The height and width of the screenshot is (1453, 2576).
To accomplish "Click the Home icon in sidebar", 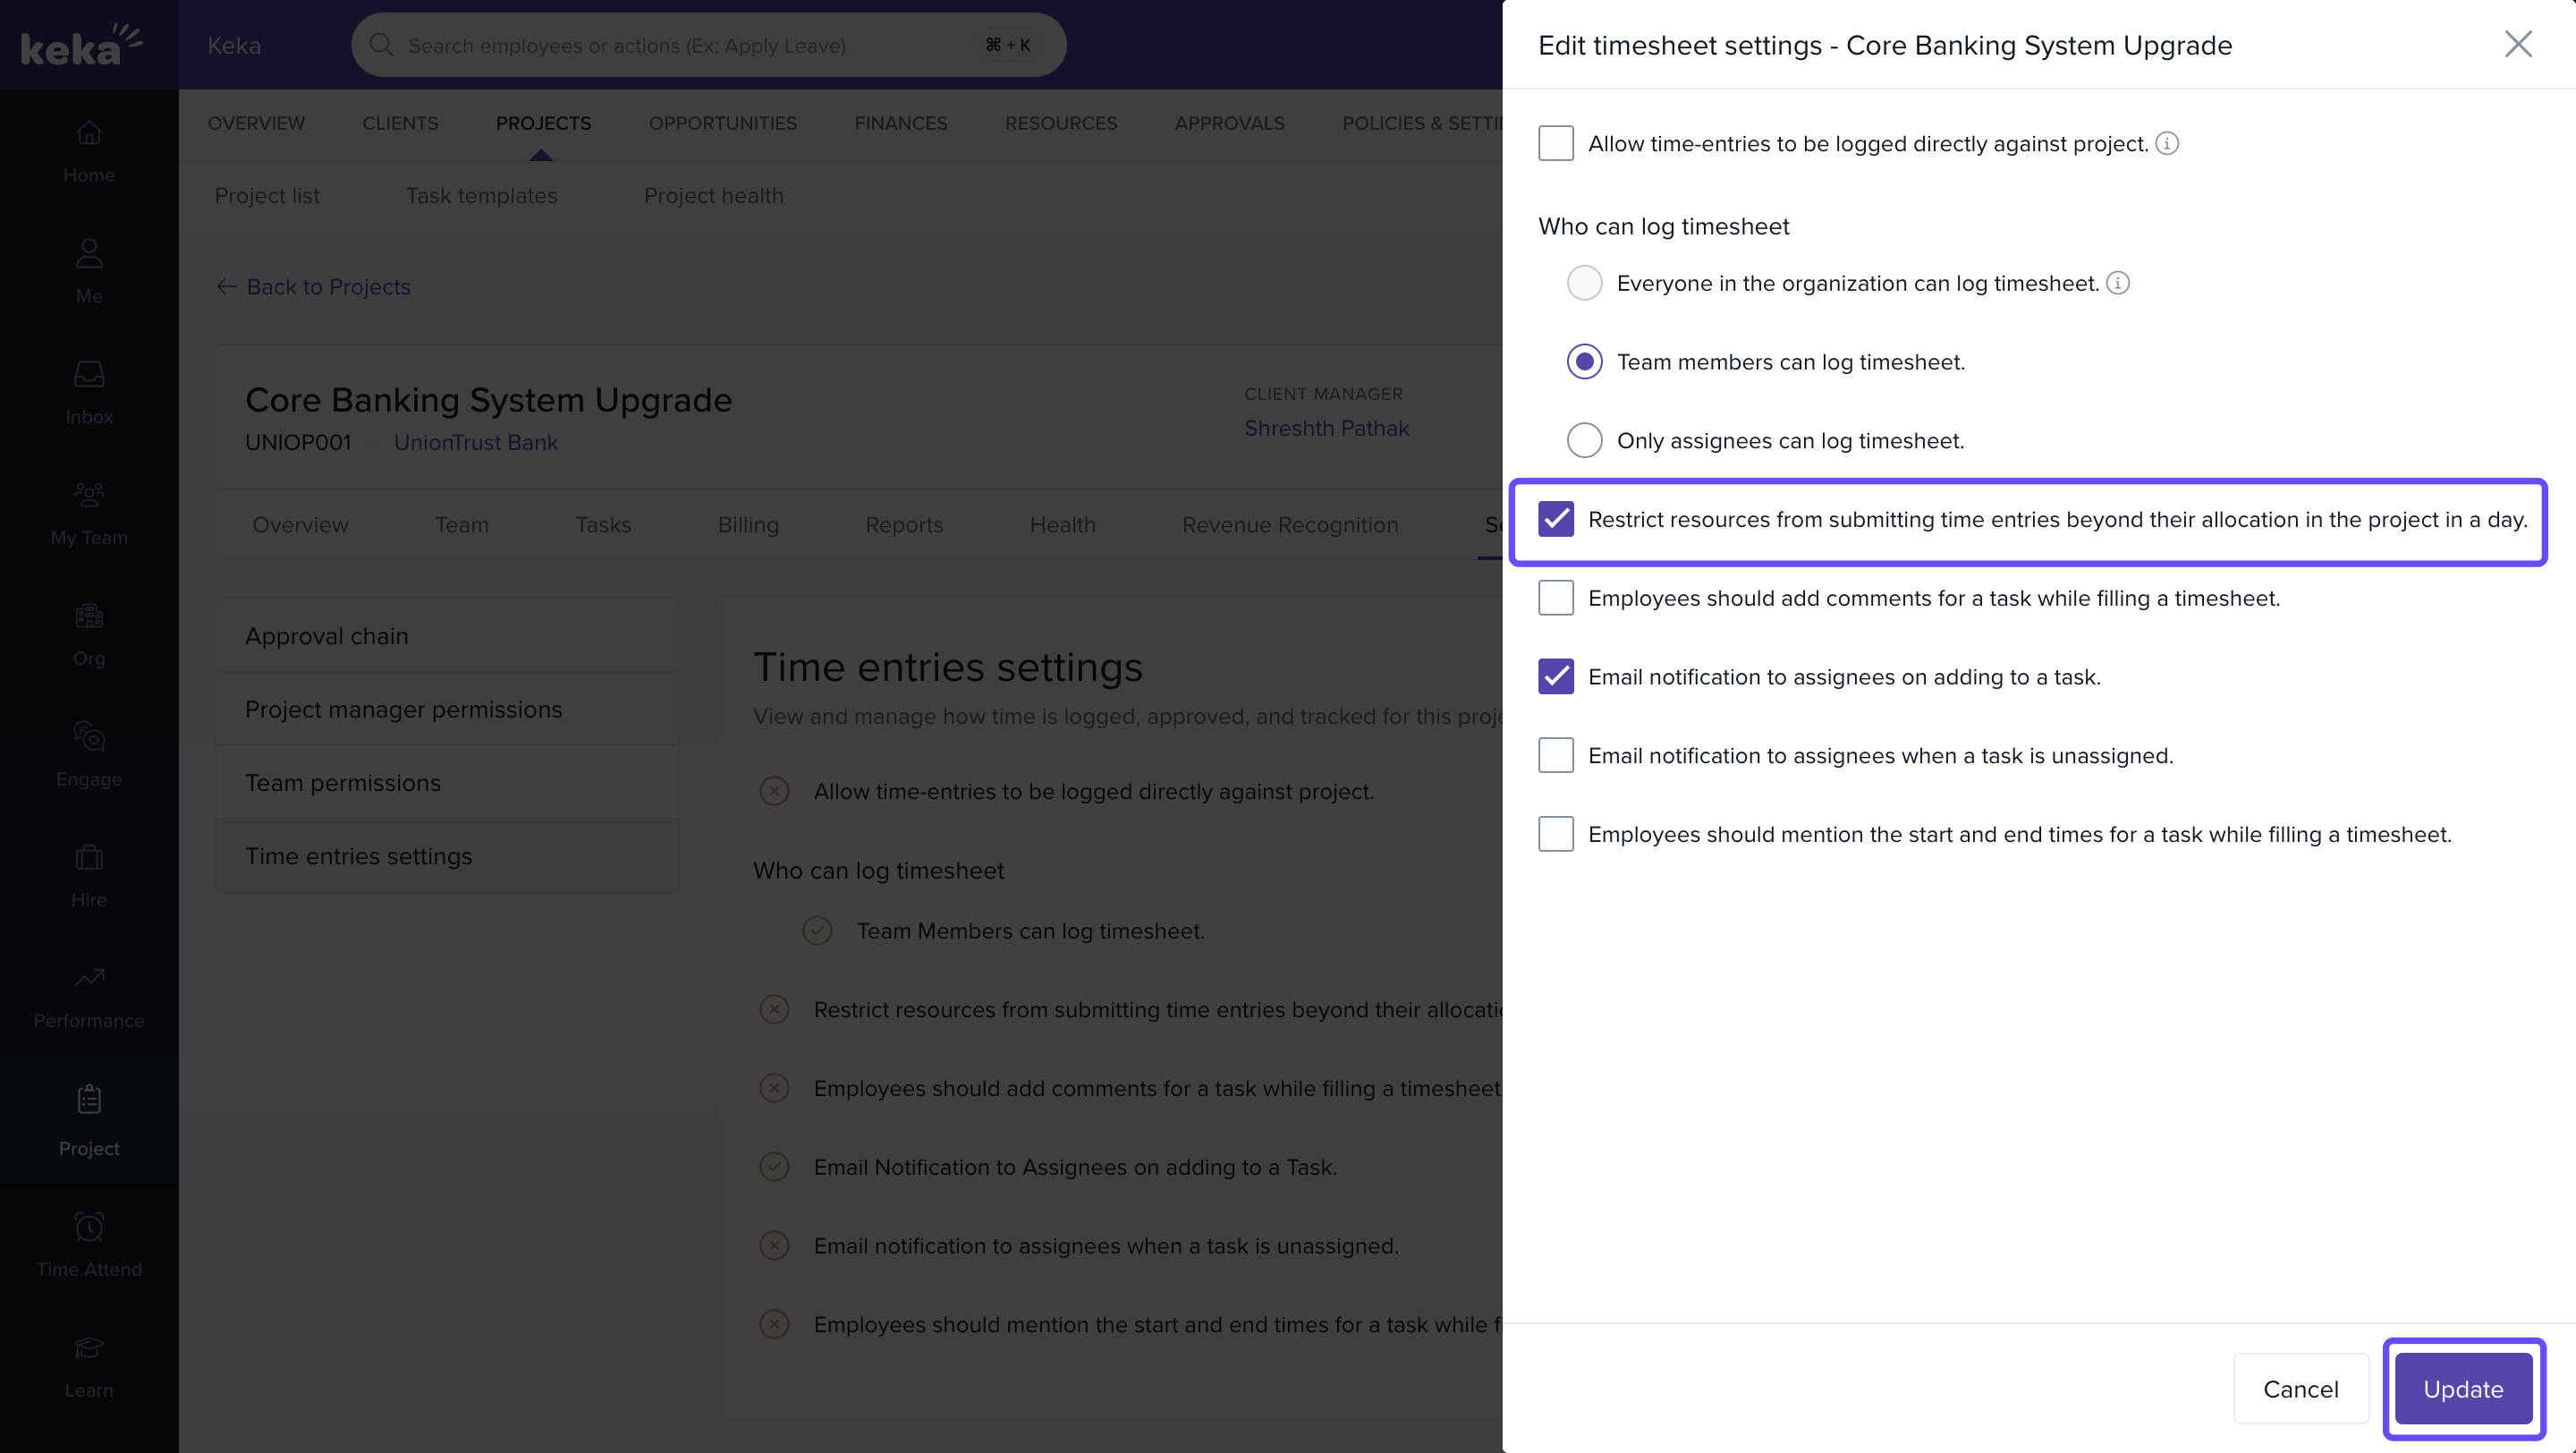I will coord(89,133).
